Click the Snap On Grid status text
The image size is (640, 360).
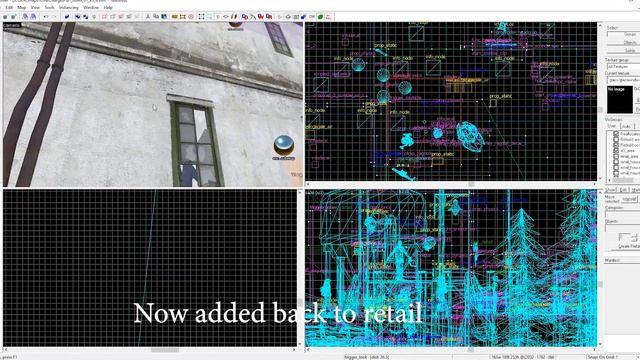(602, 357)
